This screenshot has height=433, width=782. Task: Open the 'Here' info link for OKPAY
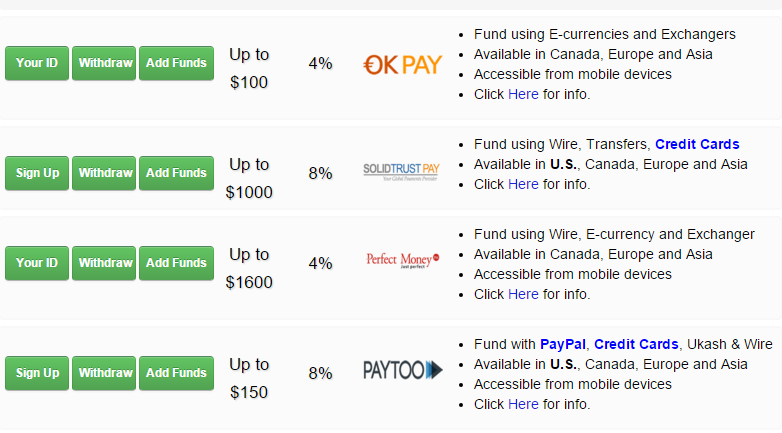(523, 94)
